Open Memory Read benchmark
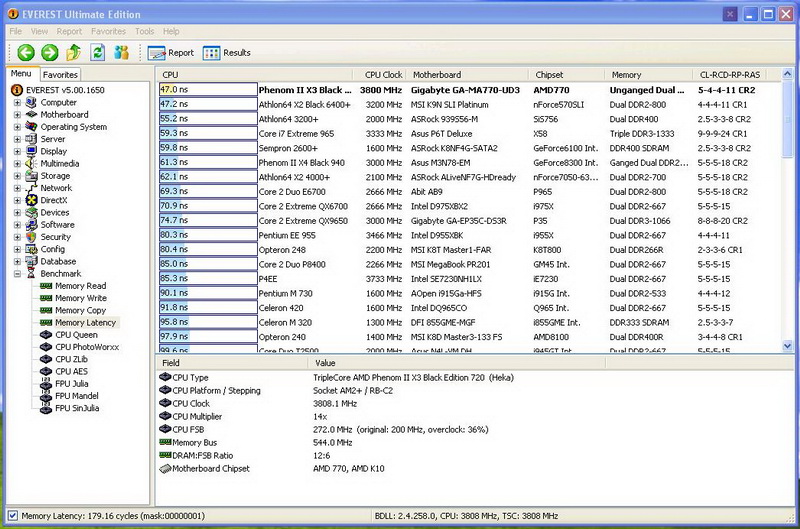The height and width of the screenshot is (529, 800). (81, 286)
